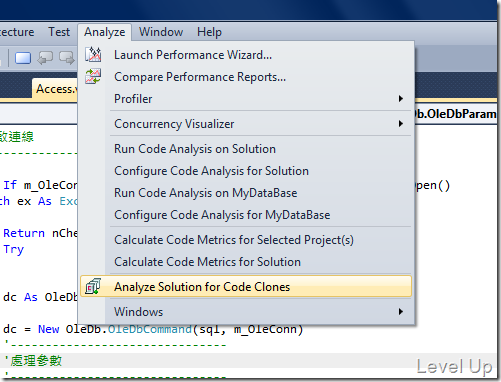Switch to the Access document tab
The height and width of the screenshot is (382, 501).
point(55,89)
